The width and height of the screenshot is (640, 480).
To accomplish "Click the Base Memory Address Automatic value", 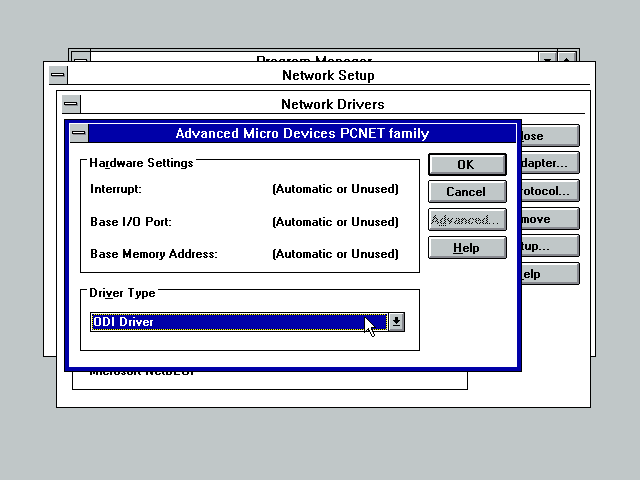I will click(x=336, y=254).
